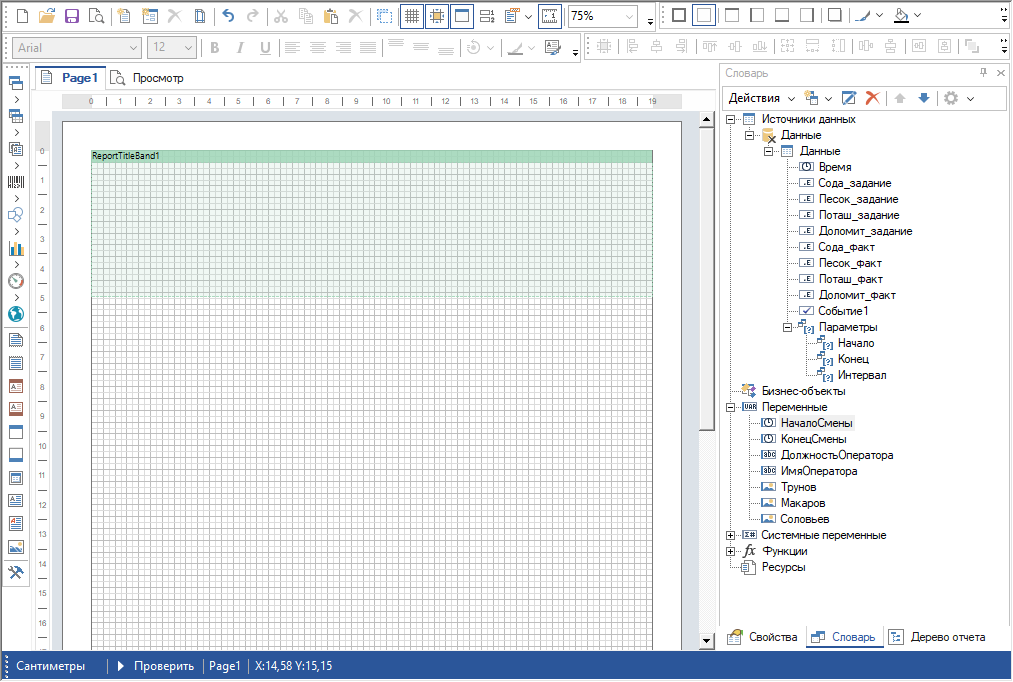Toggle Show Headers button in toolbar
Viewport: 1013px width, 682px height.
[462, 16]
